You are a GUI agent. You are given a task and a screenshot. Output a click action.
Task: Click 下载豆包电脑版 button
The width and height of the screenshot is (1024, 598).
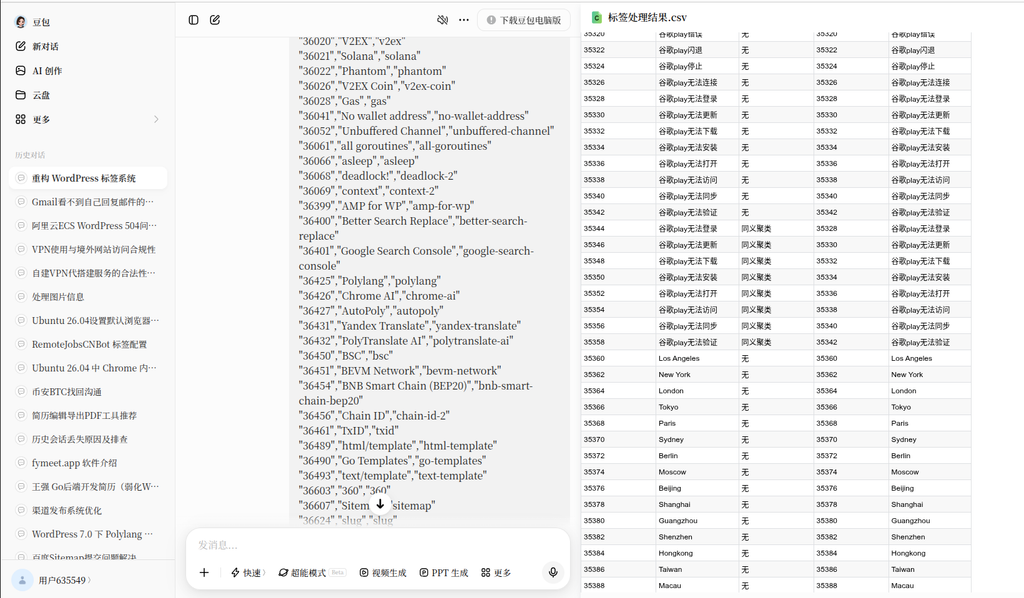[524, 20]
